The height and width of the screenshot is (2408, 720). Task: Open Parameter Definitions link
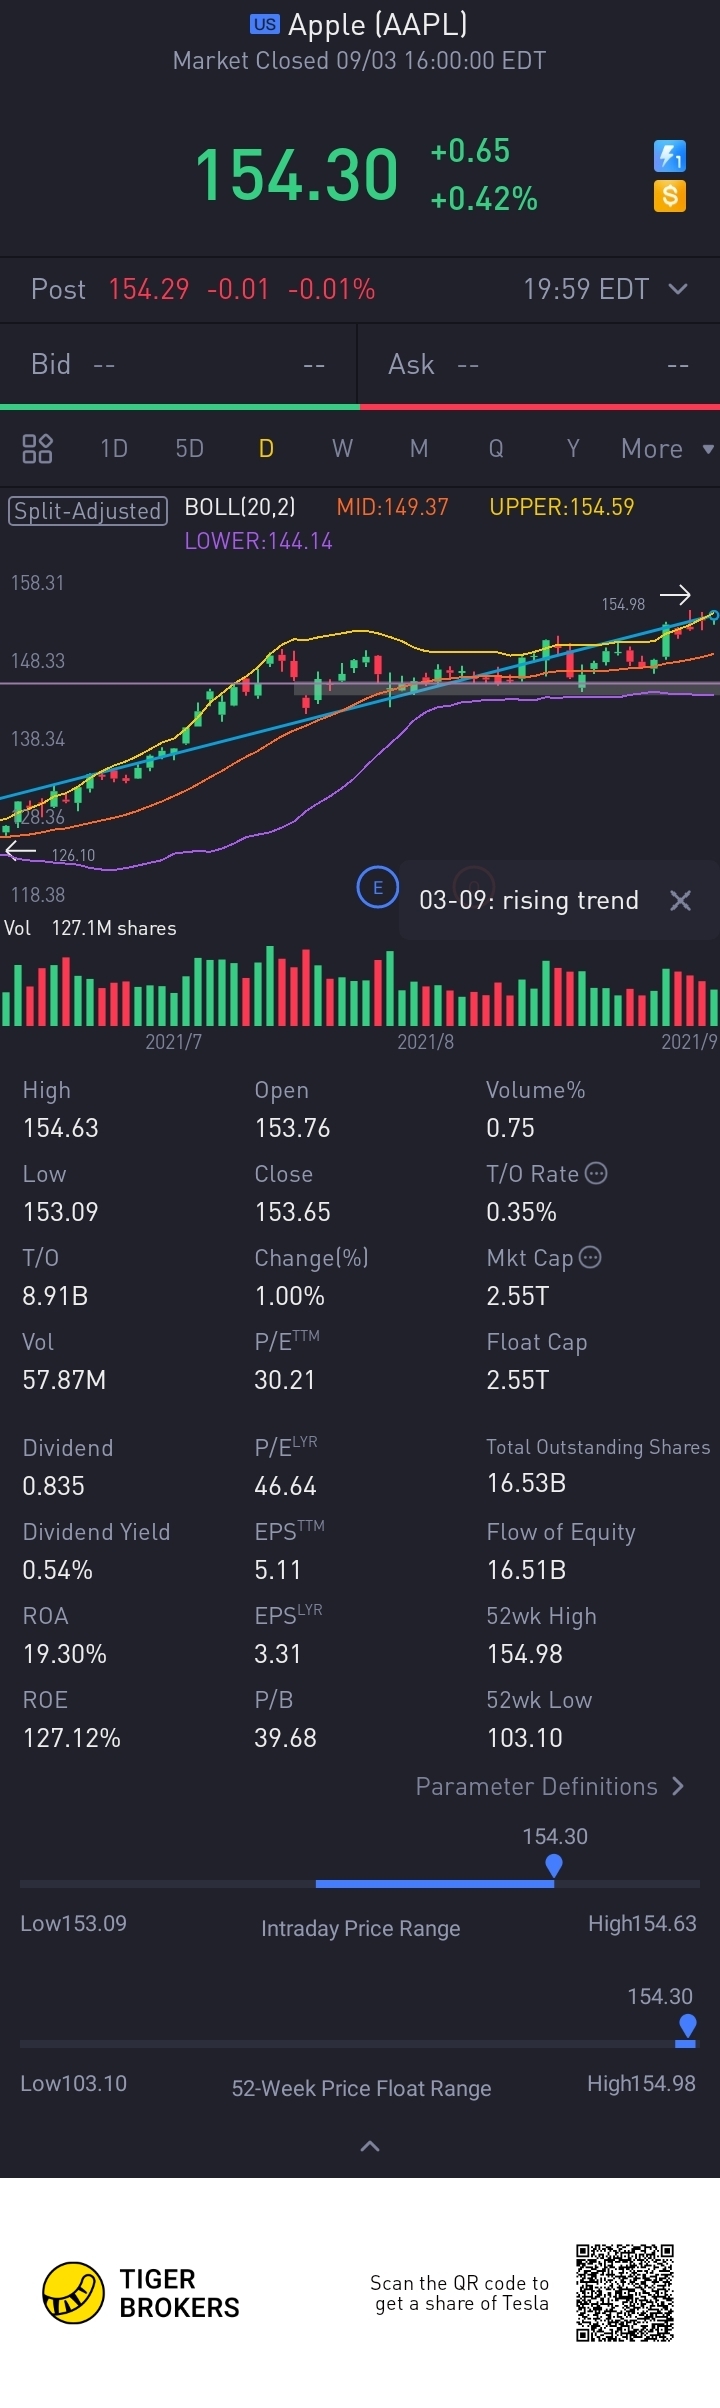549,1786
